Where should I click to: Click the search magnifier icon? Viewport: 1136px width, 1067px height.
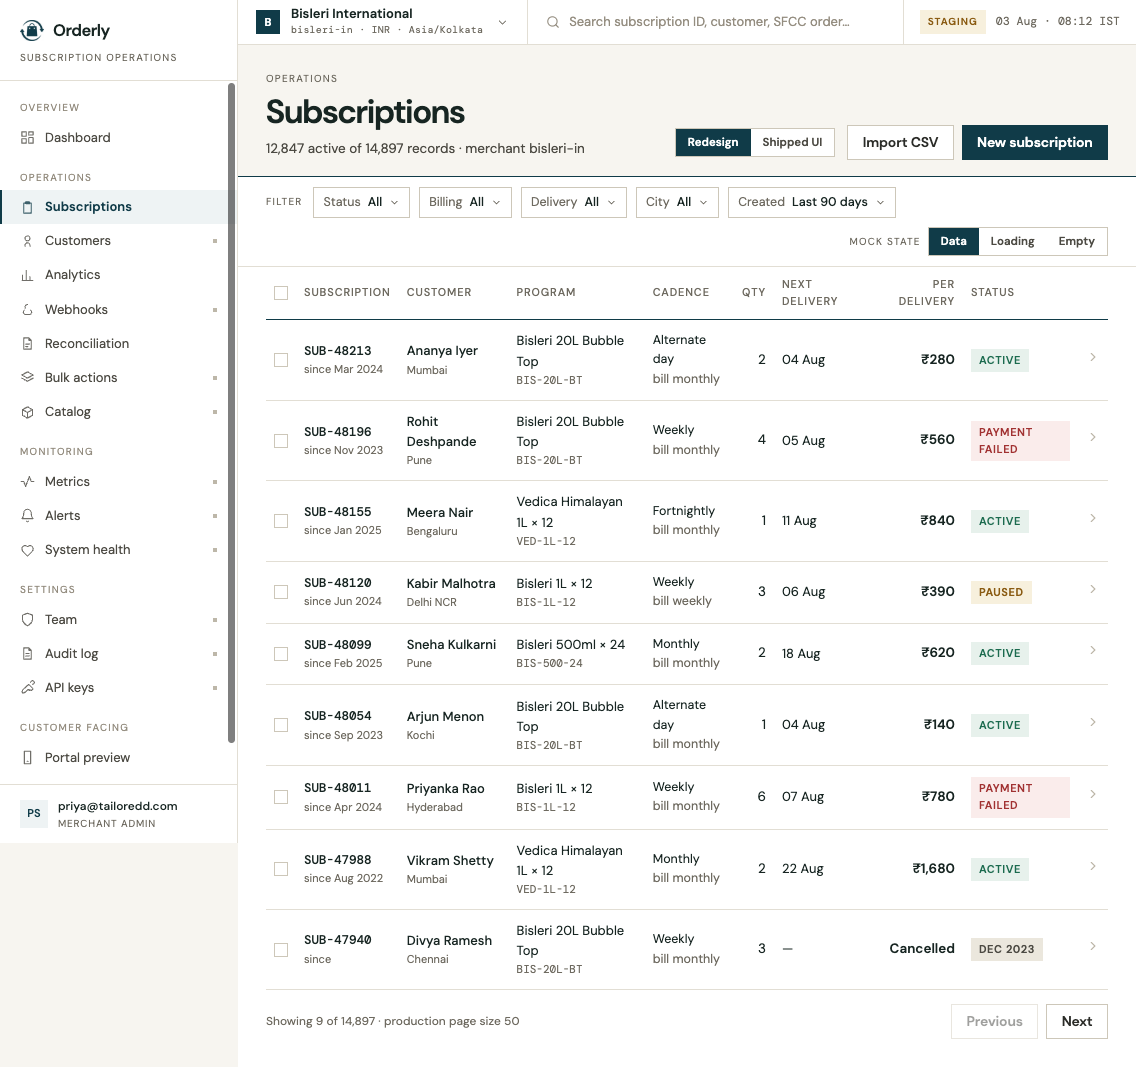pyautogui.click(x=553, y=22)
